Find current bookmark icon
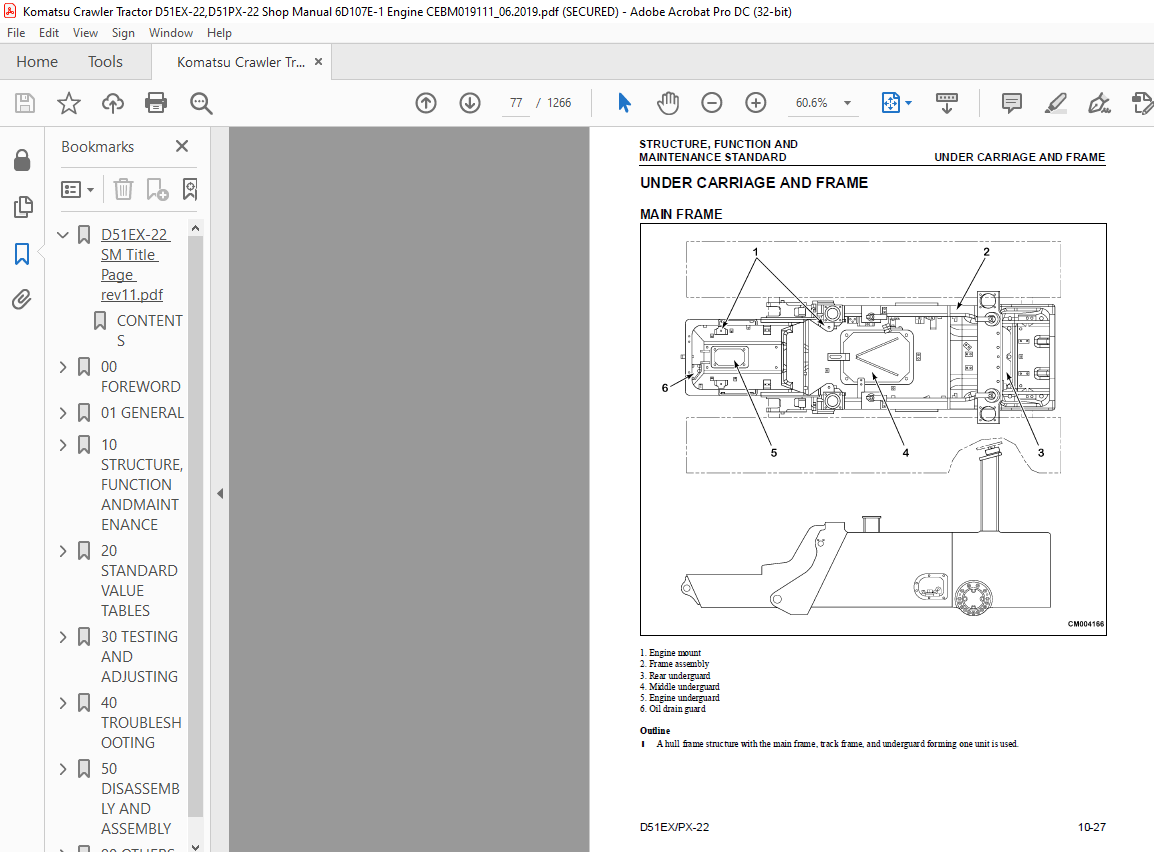Viewport: 1154px width, 852px height. pos(190,189)
